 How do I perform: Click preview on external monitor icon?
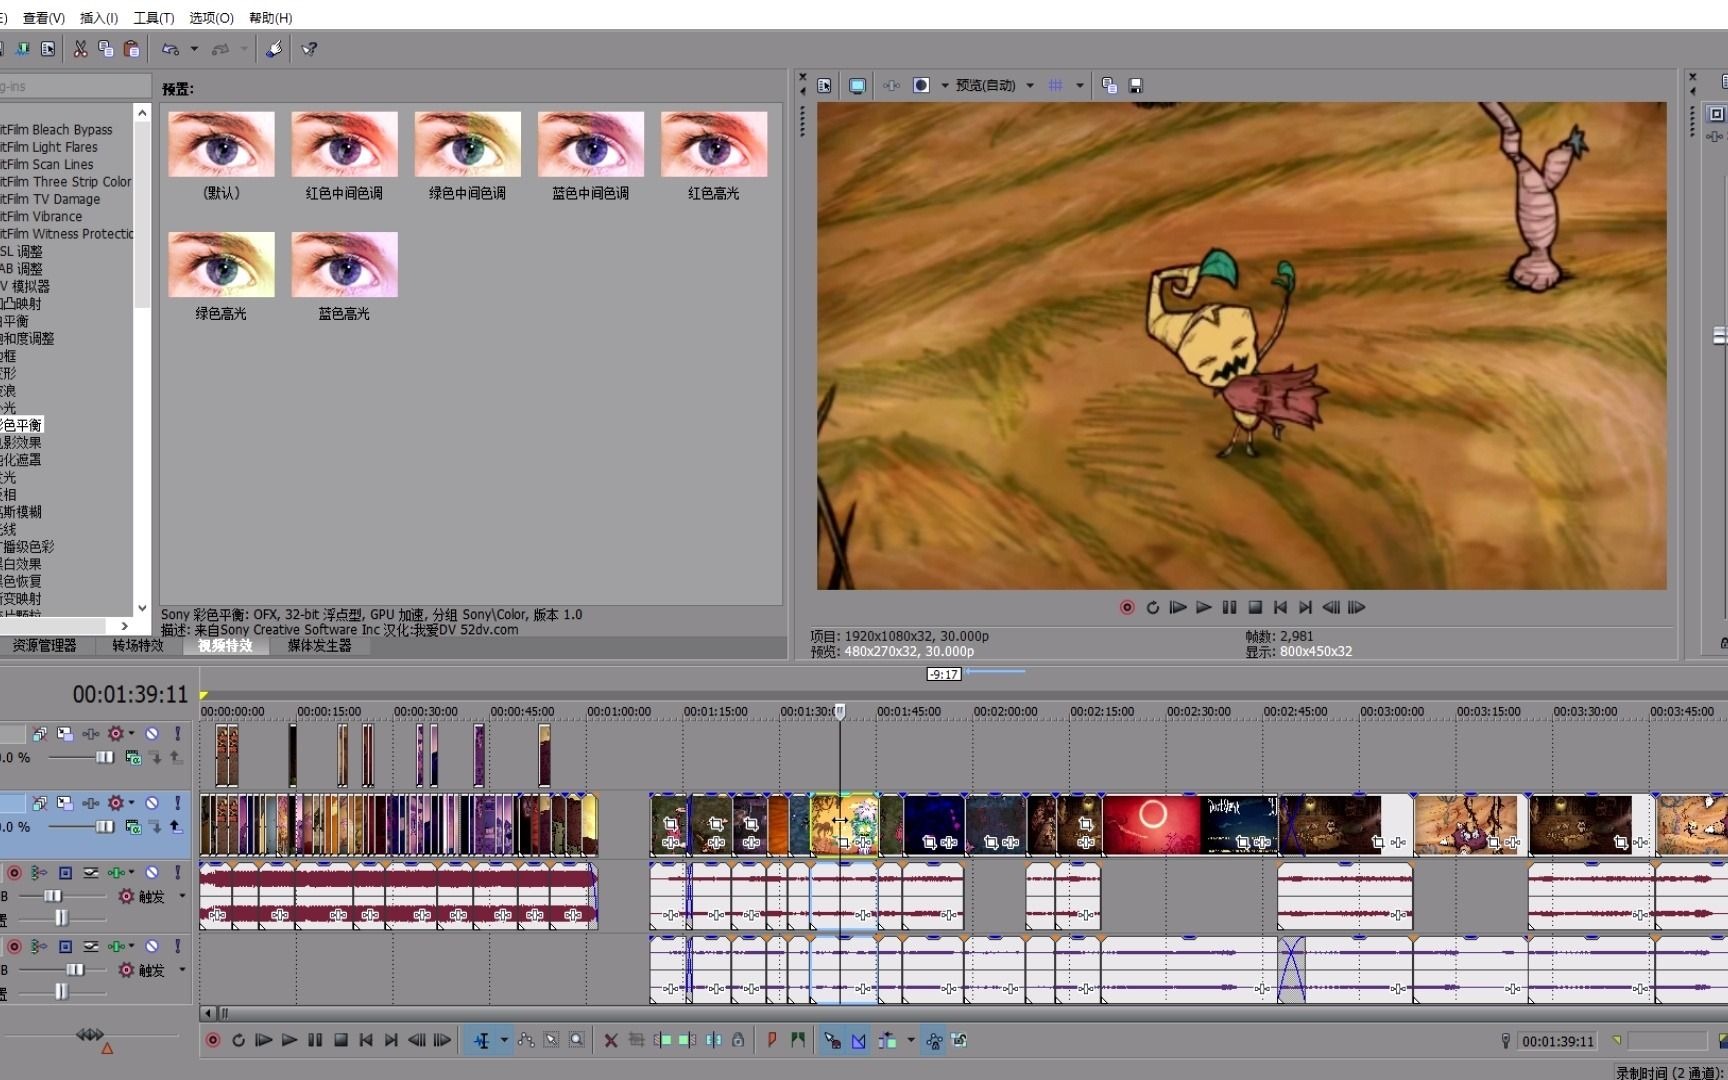(857, 86)
